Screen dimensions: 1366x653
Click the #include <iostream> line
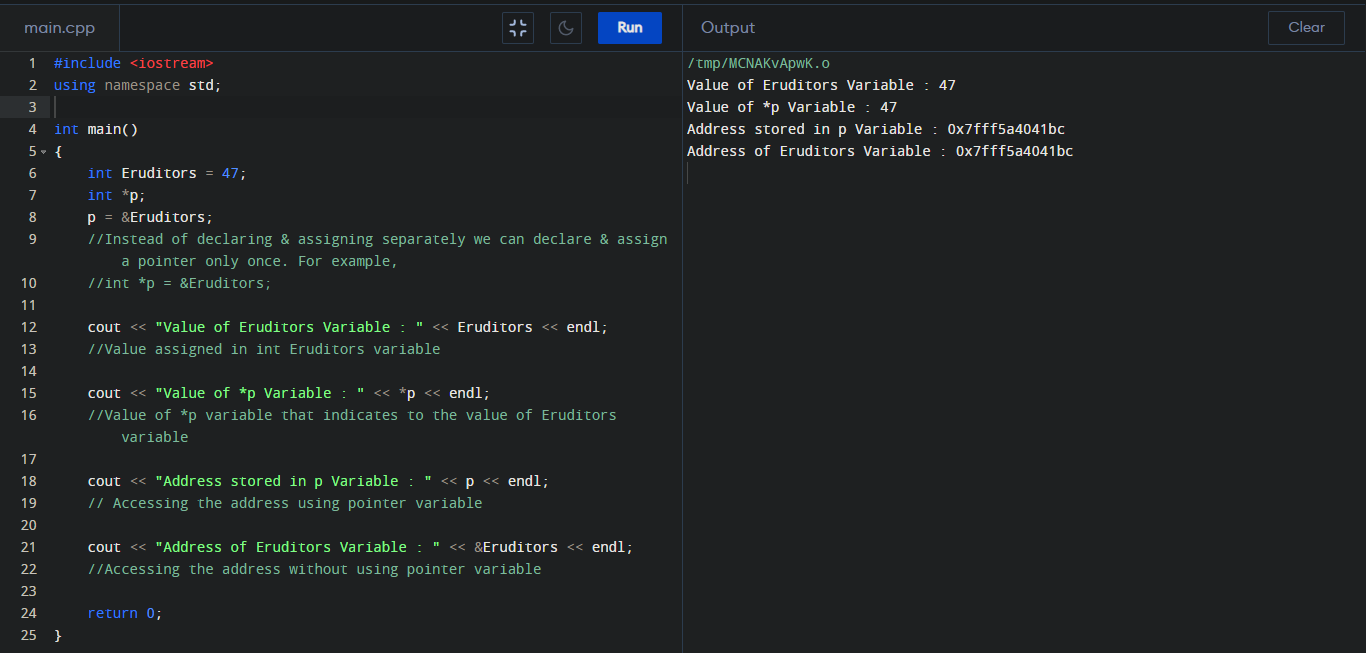tap(134, 63)
